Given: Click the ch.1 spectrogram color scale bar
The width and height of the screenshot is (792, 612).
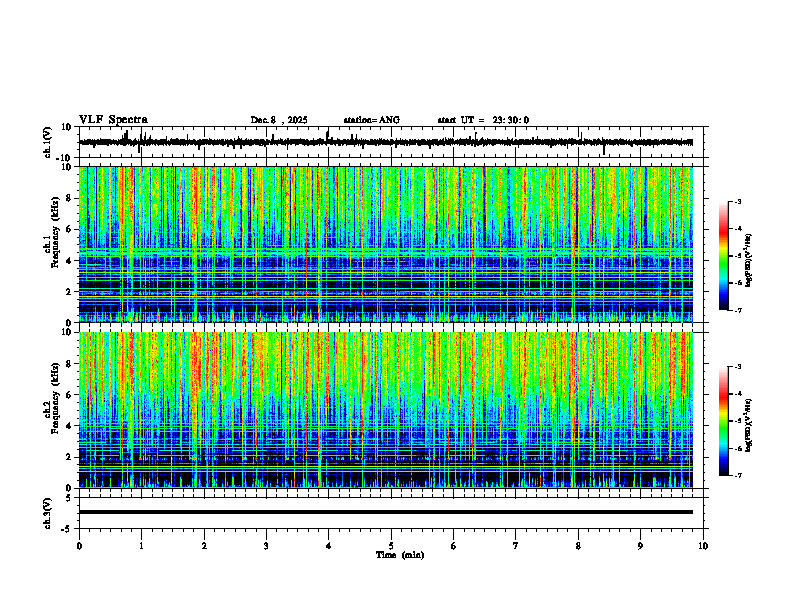Looking at the screenshot, I should click(x=724, y=256).
